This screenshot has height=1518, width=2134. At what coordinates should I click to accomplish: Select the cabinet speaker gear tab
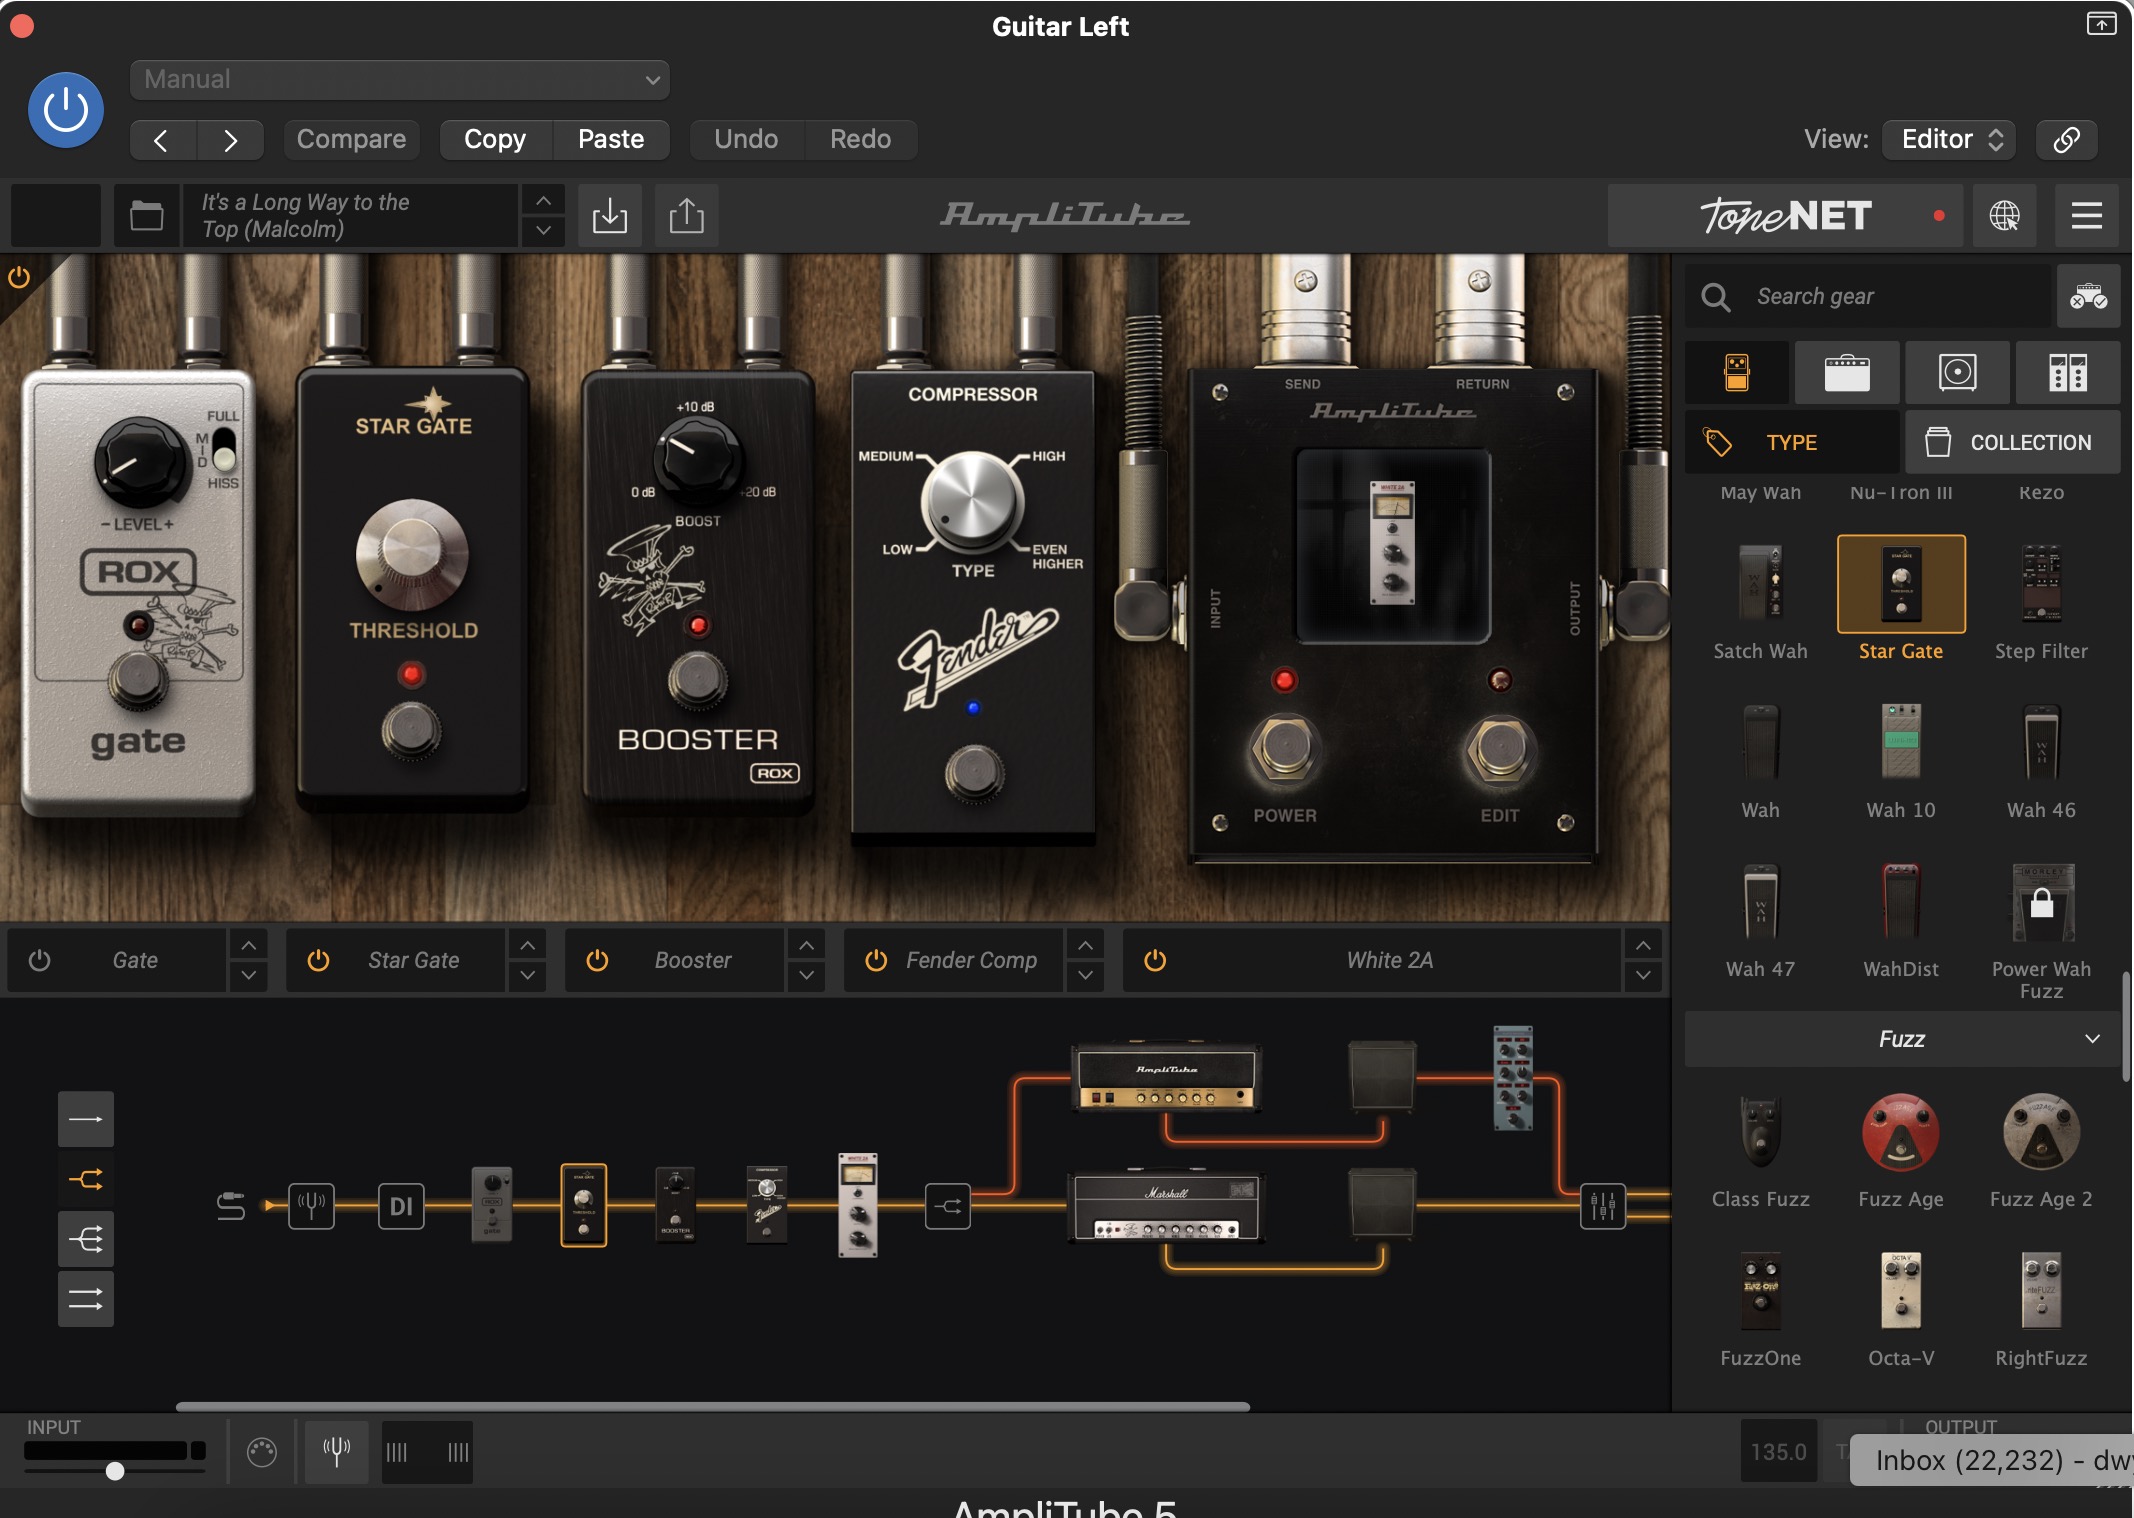click(x=1957, y=372)
